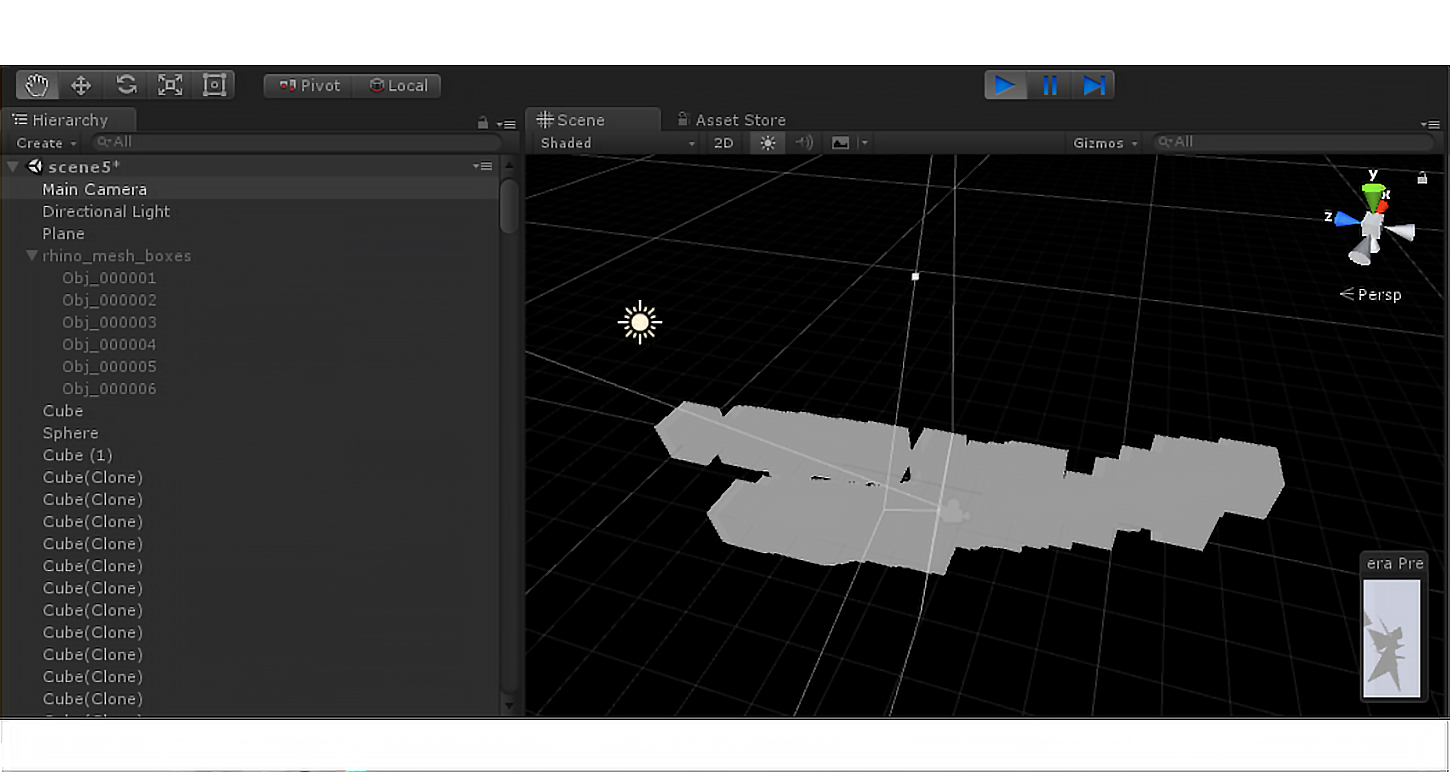
Task: Toggle Local handle rotation button
Action: (398, 86)
